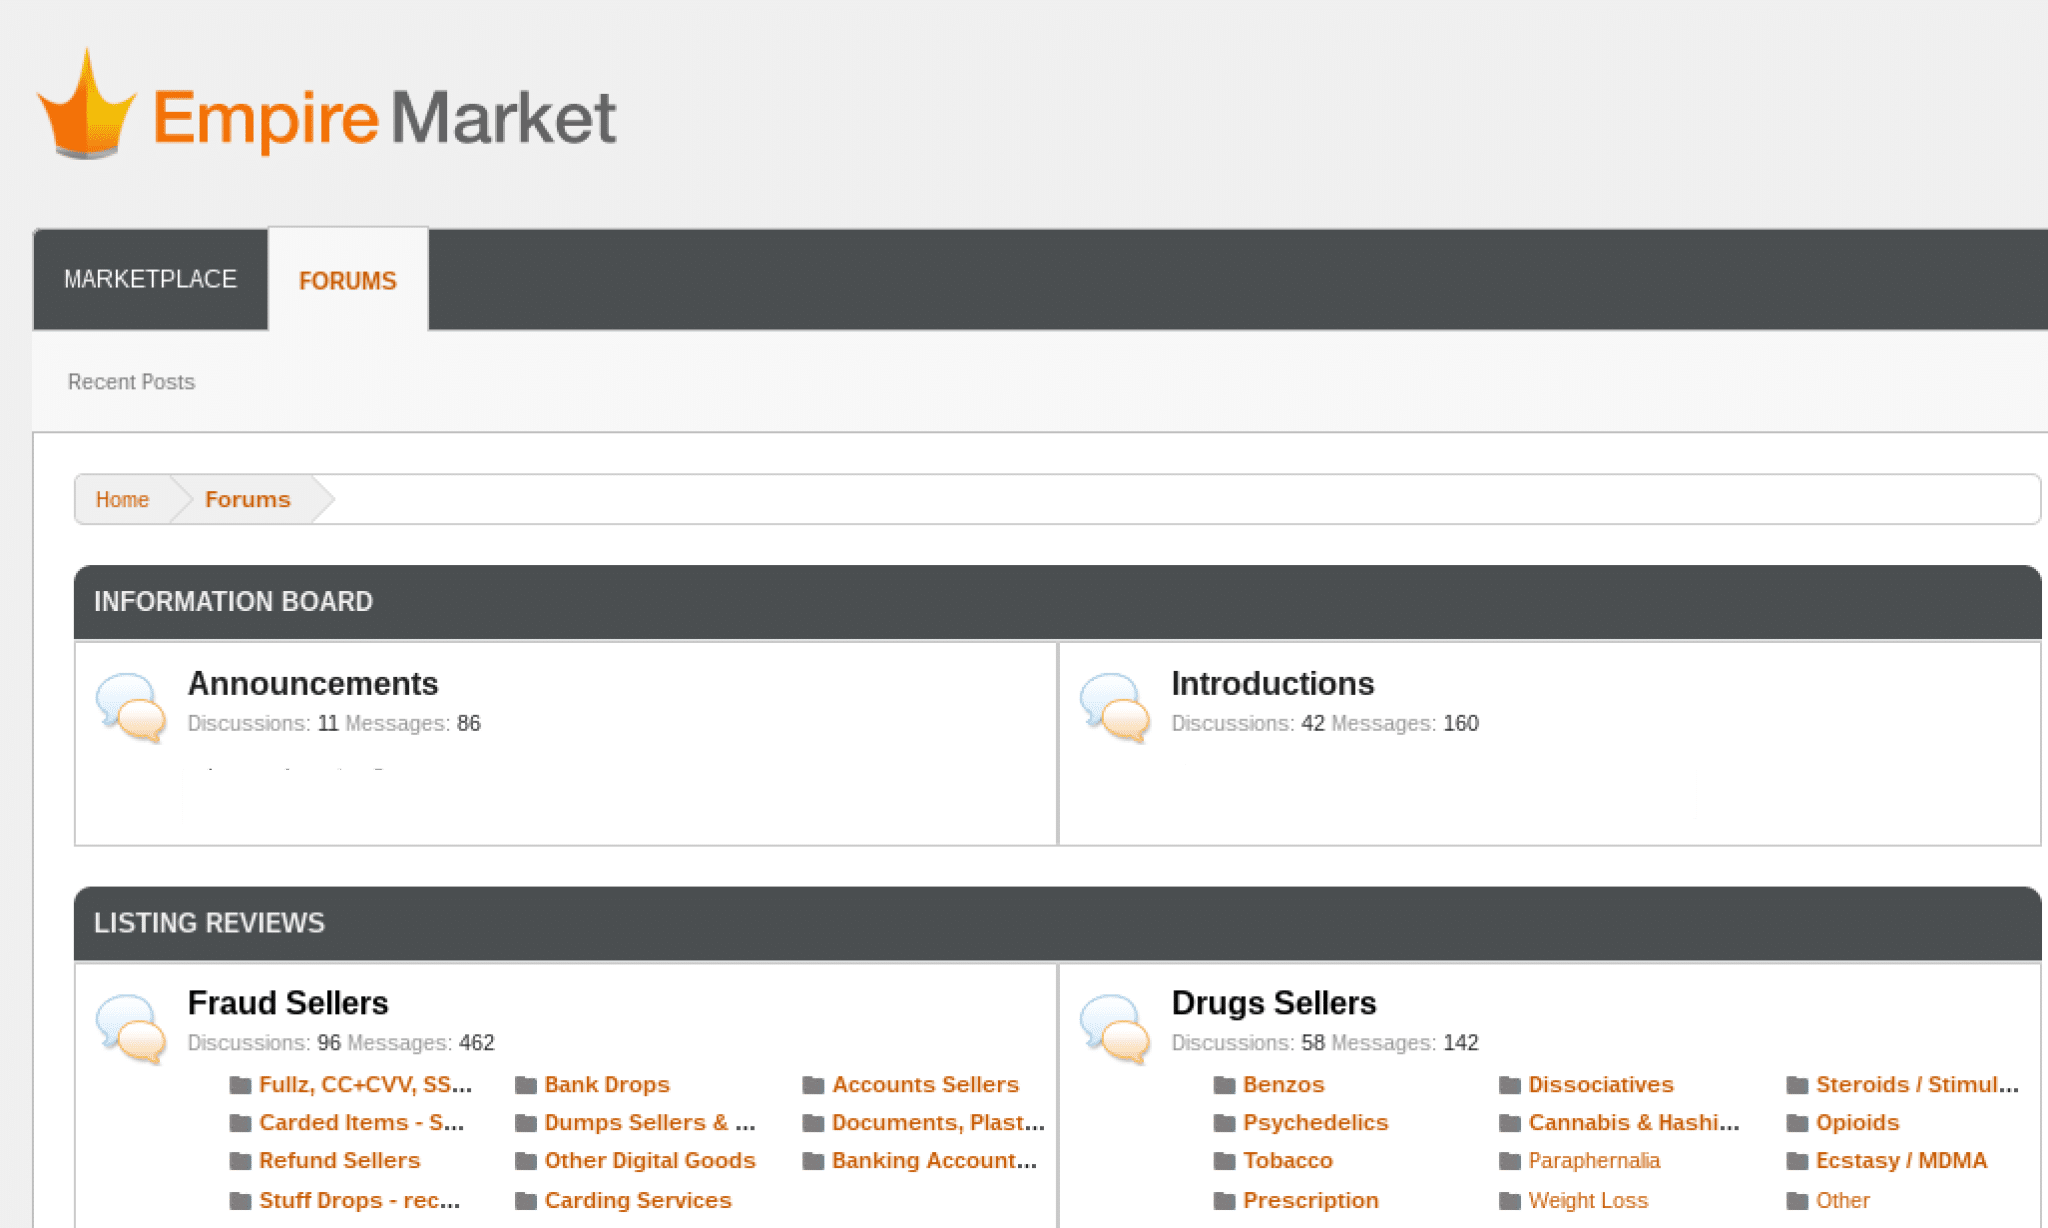Select the Forums tab
Image resolution: width=2048 pixels, height=1228 pixels.
coord(347,281)
